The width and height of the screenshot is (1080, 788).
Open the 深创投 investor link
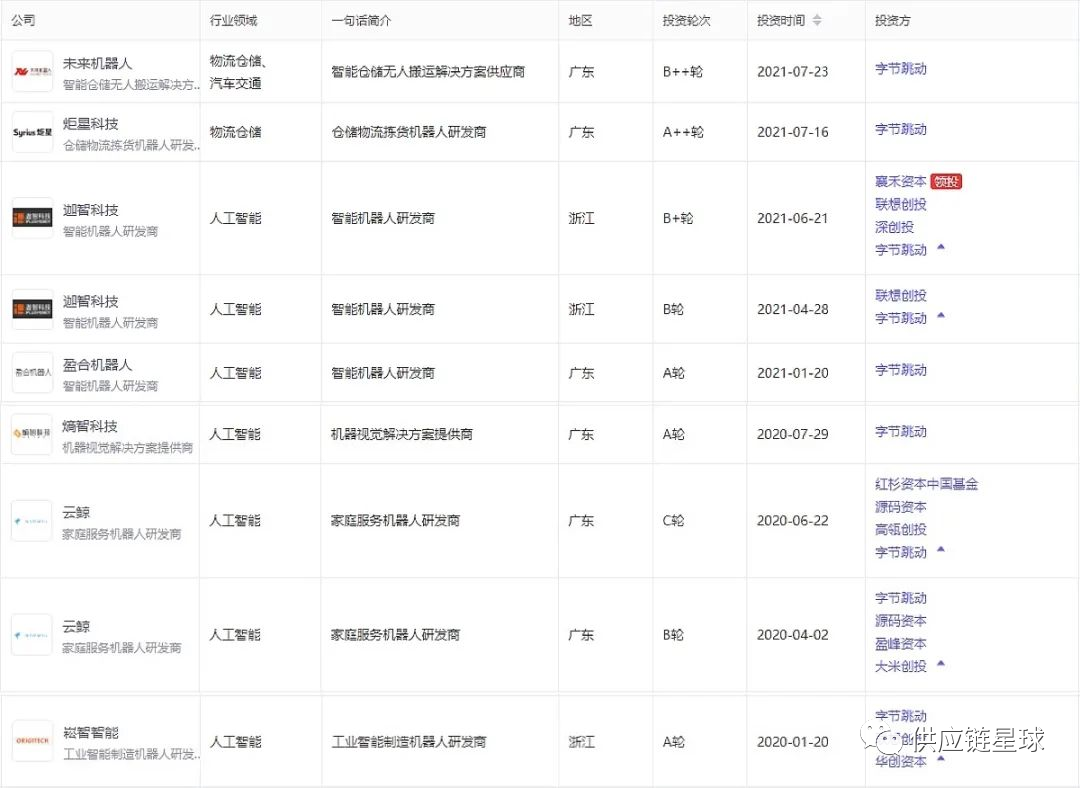pos(895,227)
